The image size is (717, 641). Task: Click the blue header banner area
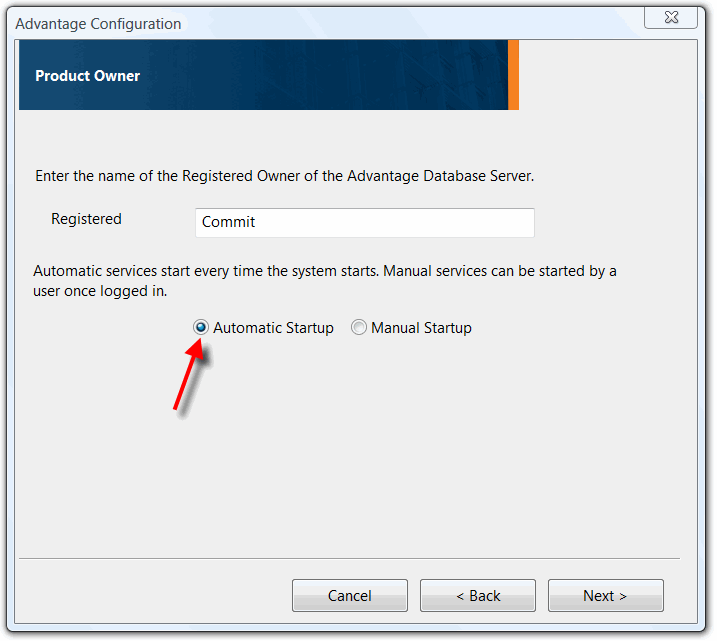300,75
